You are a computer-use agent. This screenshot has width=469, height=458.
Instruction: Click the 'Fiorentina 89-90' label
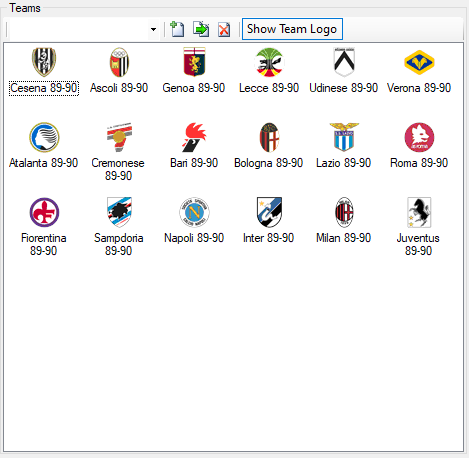(x=44, y=244)
